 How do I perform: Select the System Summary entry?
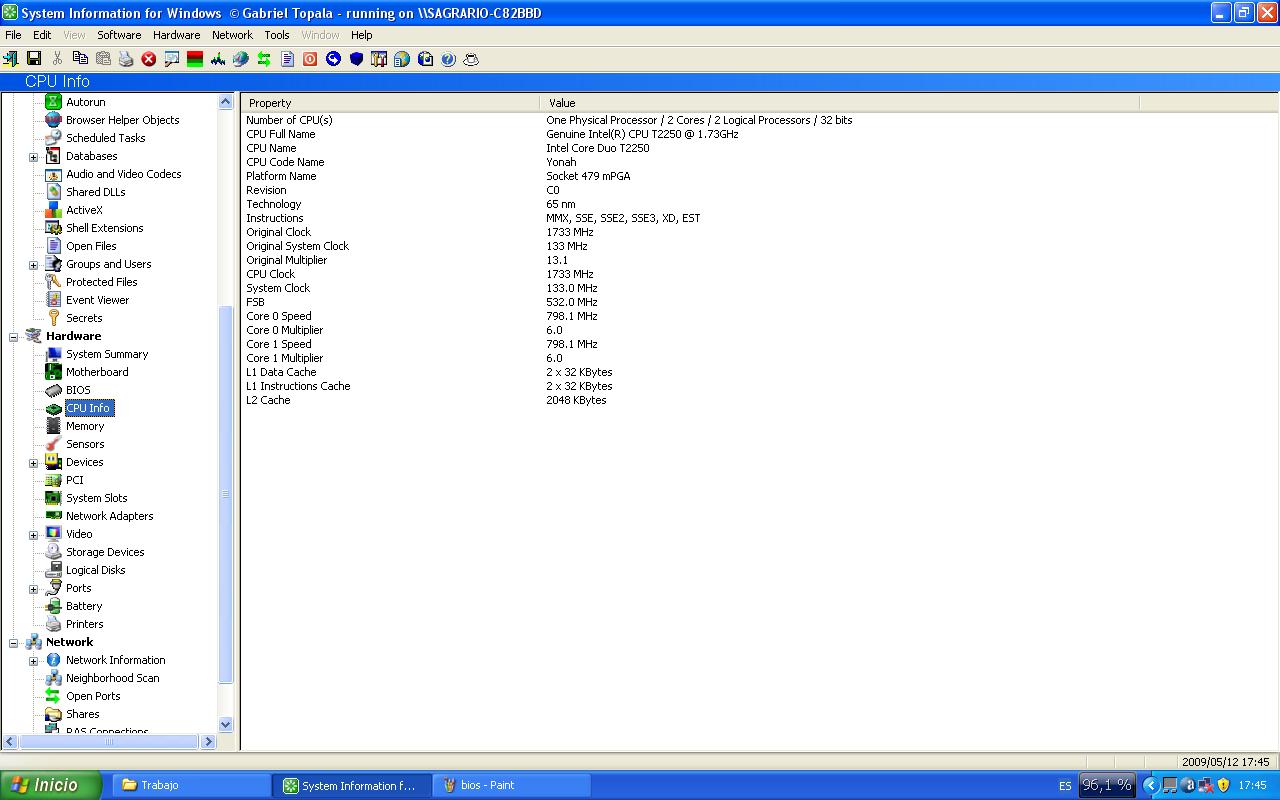pos(107,354)
